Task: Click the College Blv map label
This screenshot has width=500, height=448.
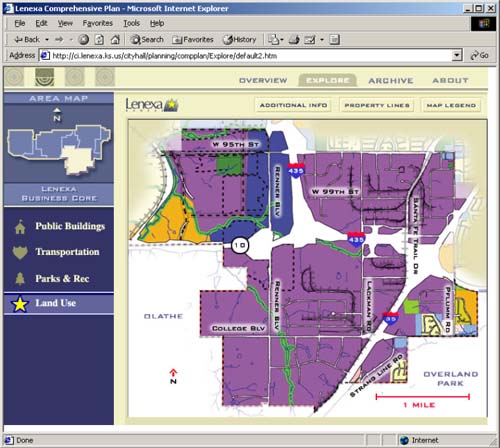Action: (x=238, y=328)
